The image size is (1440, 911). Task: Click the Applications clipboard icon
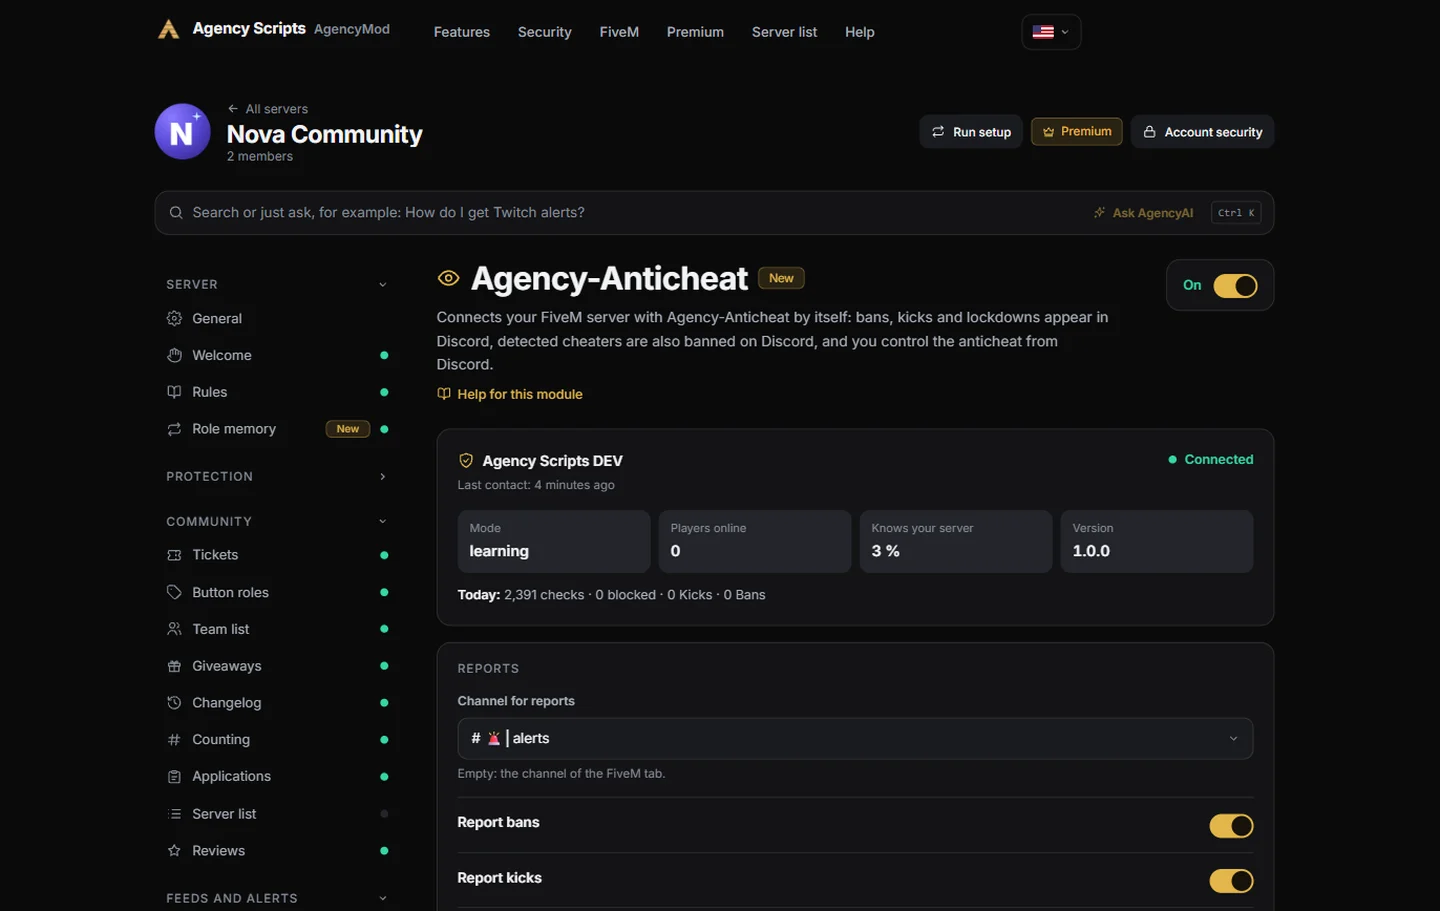174,777
